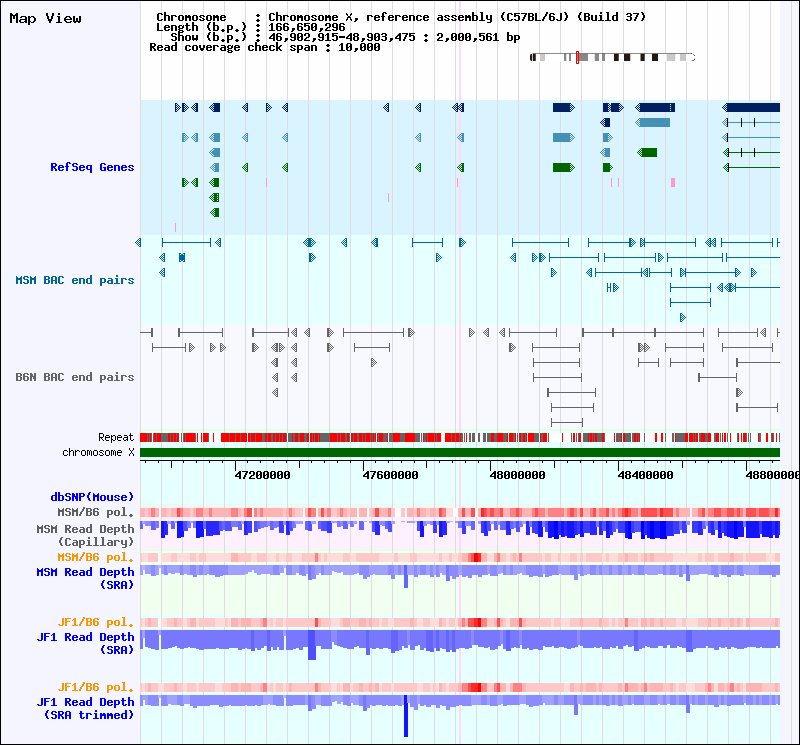
Task: Click the displayed range 46,902,915-48,903,475
Action: pyautogui.click(x=342, y=37)
